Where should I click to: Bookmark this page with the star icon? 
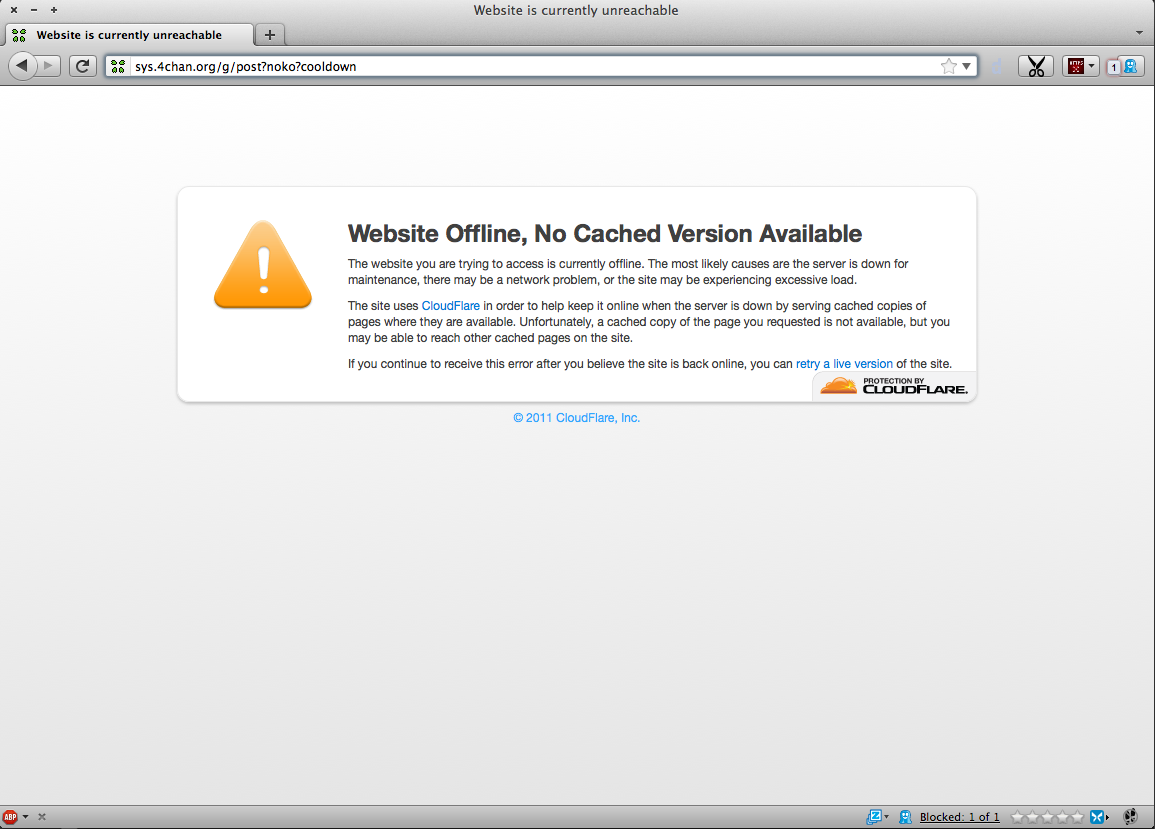[x=949, y=66]
